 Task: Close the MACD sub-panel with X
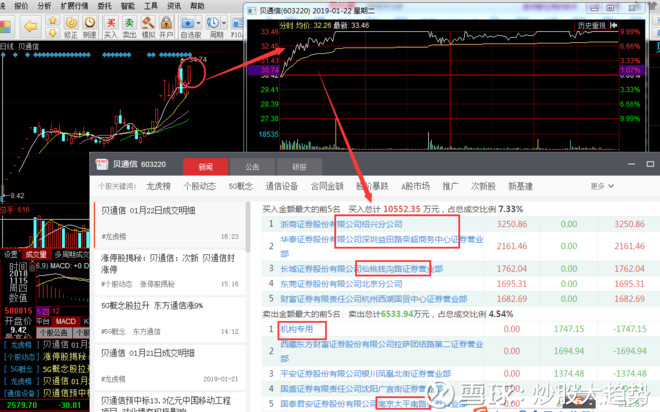coord(32,262)
